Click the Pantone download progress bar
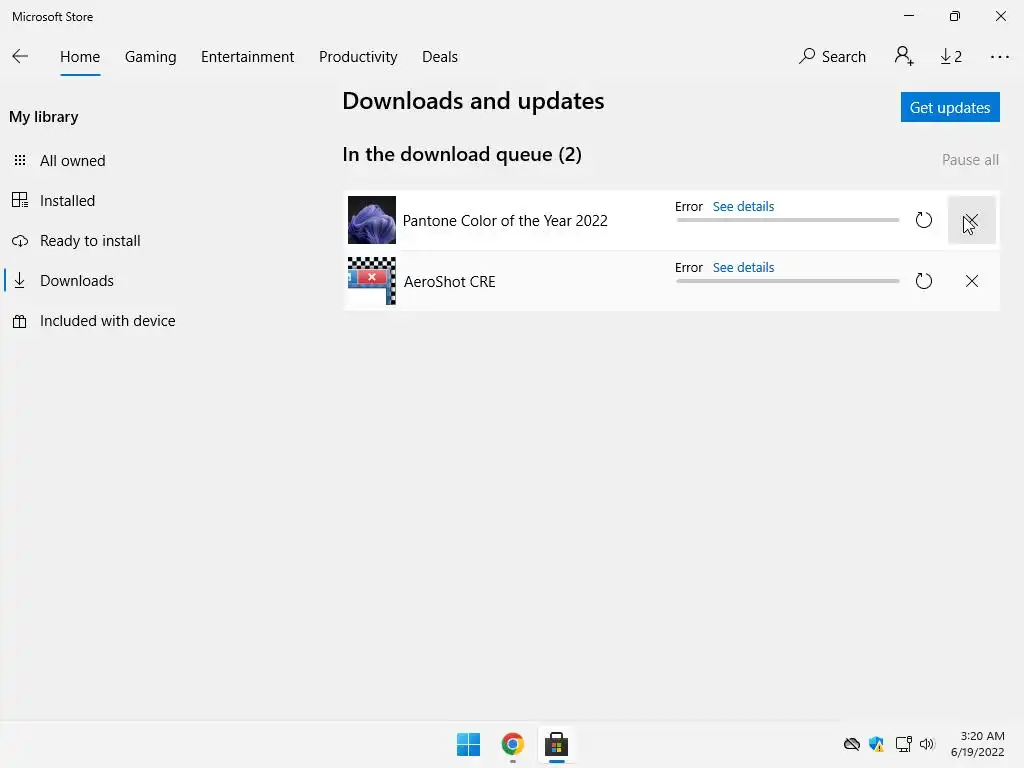 click(788, 220)
